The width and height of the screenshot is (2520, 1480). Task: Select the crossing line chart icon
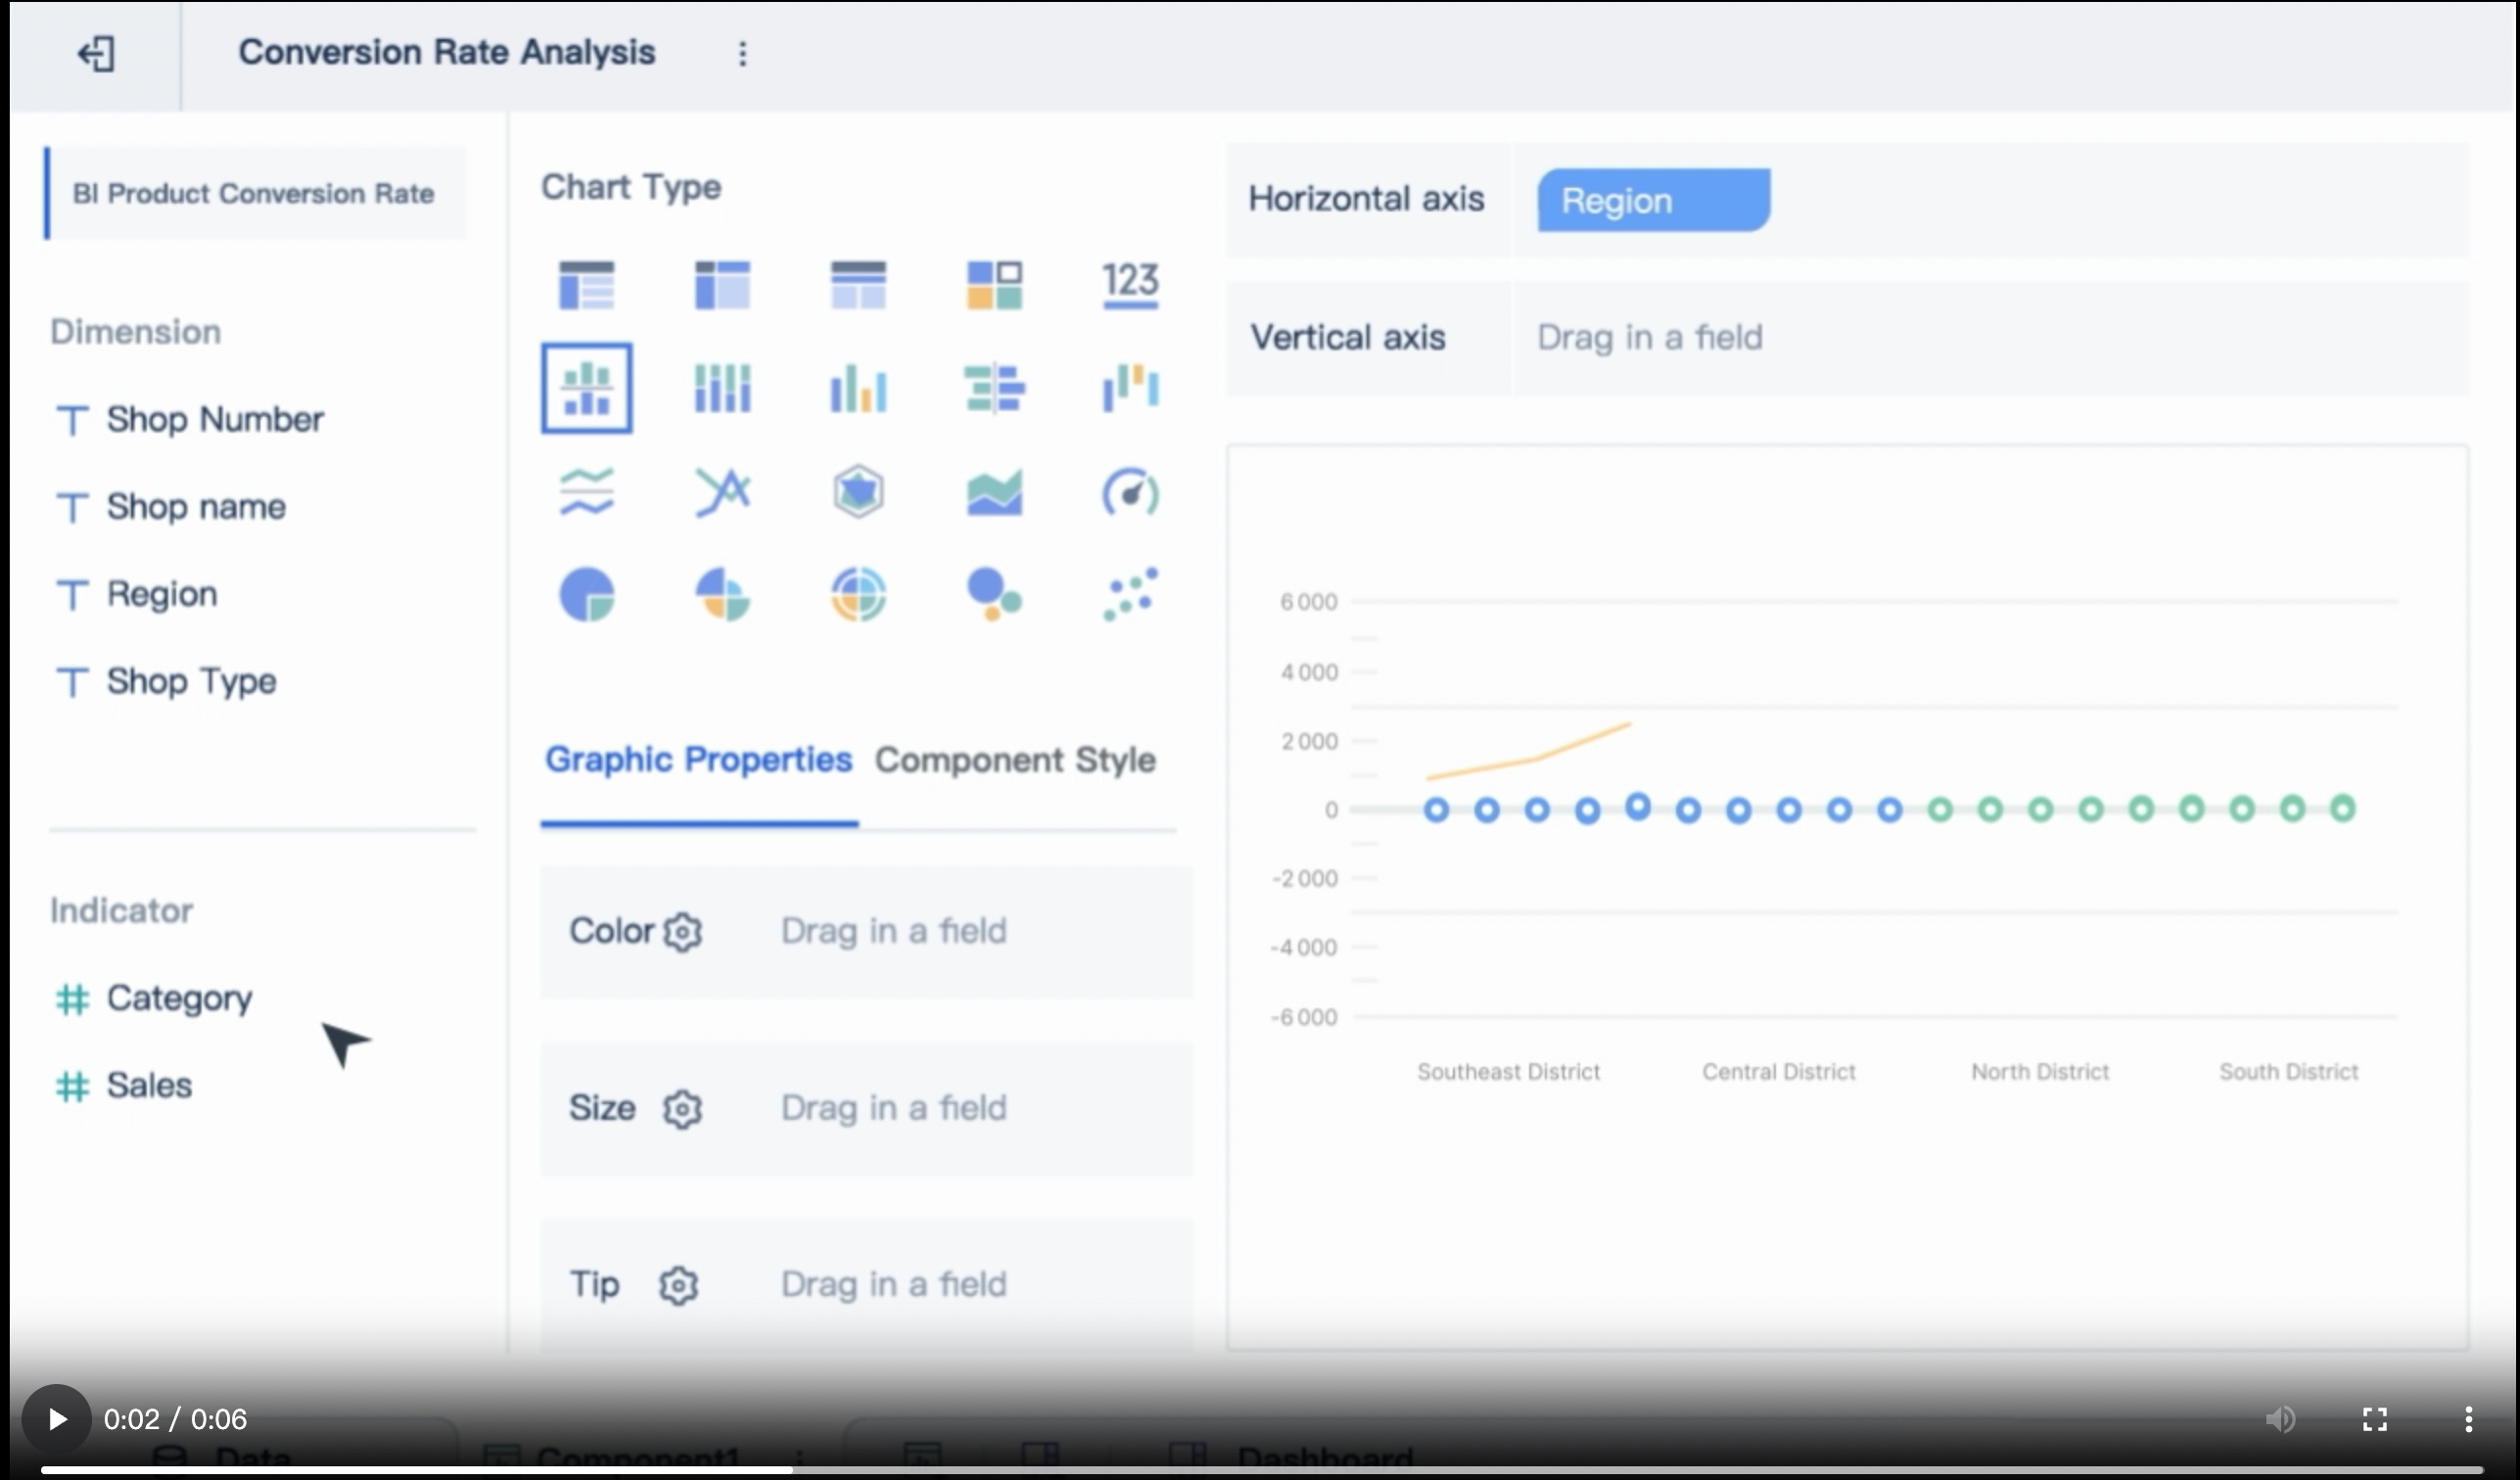point(722,492)
